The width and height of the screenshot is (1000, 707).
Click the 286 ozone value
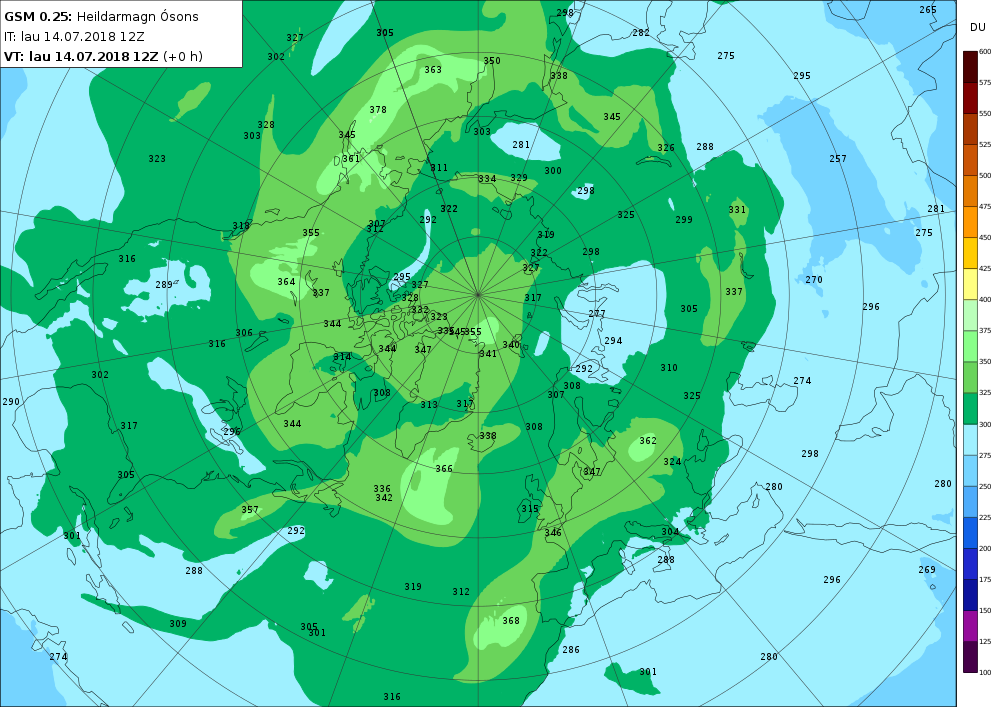pyautogui.click(x=571, y=650)
